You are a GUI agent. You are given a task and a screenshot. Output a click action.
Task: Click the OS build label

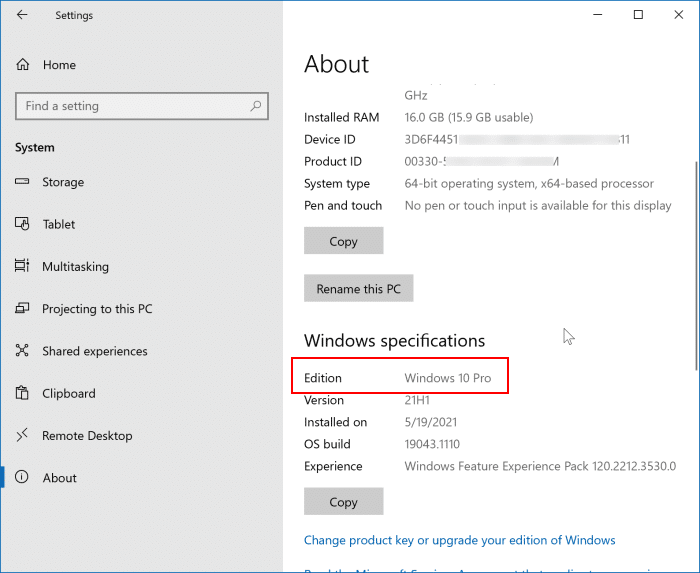[327, 444]
